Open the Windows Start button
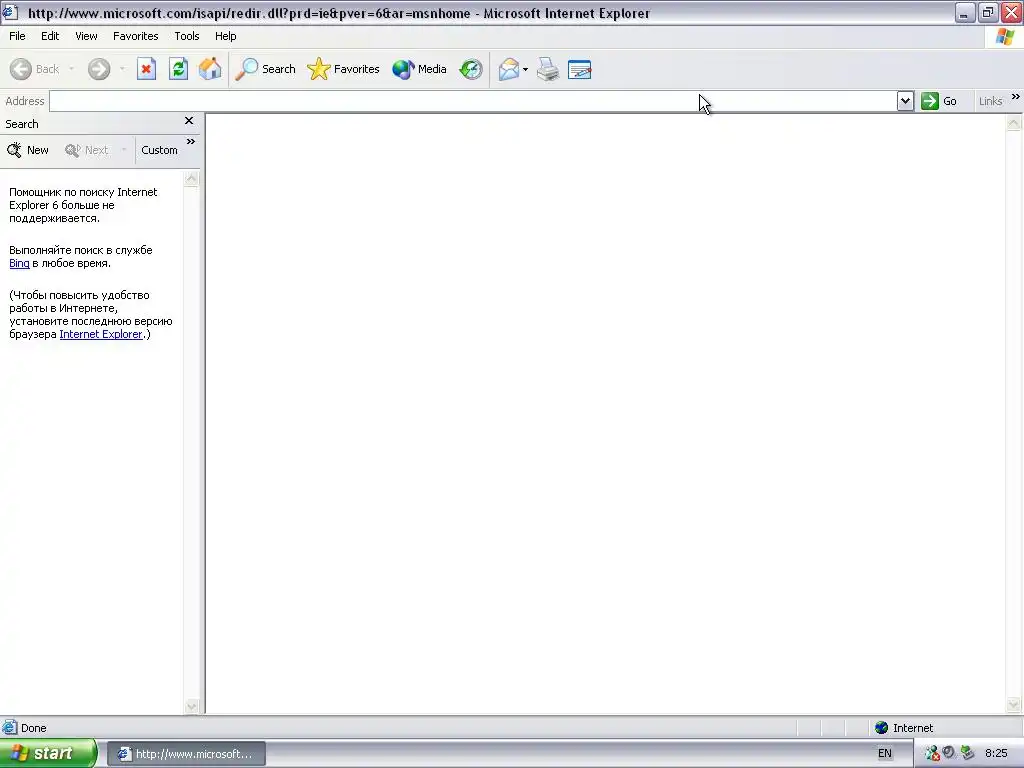 pyautogui.click(x=48, y=753)
